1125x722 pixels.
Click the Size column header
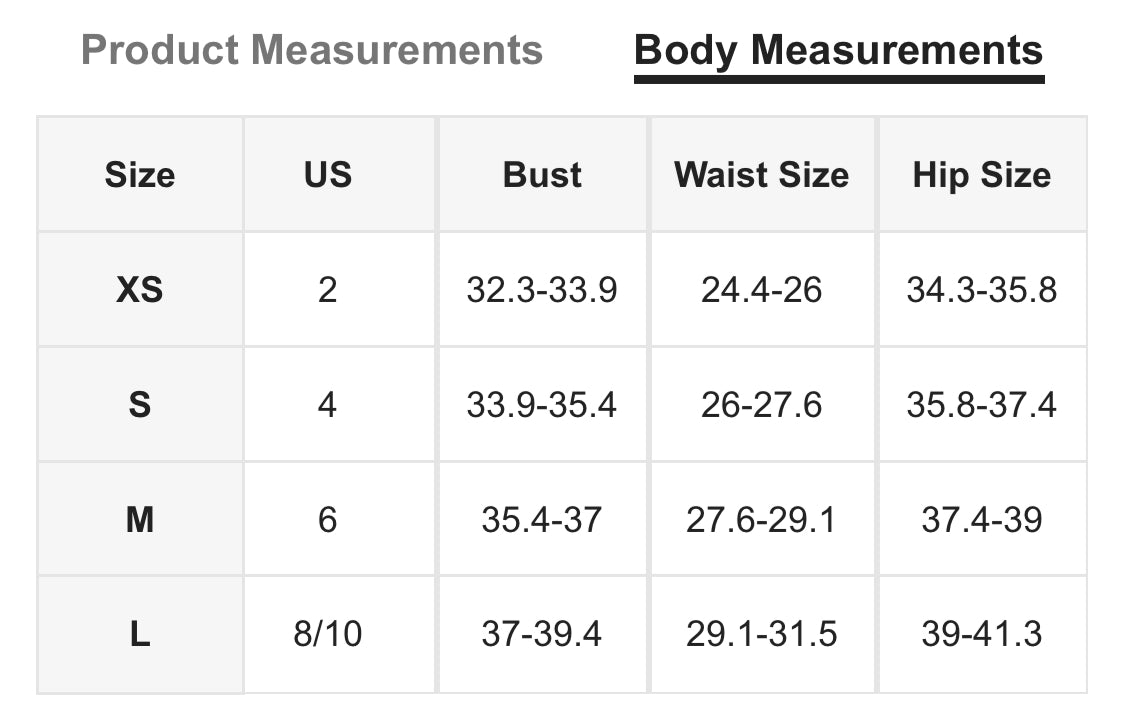140,174
